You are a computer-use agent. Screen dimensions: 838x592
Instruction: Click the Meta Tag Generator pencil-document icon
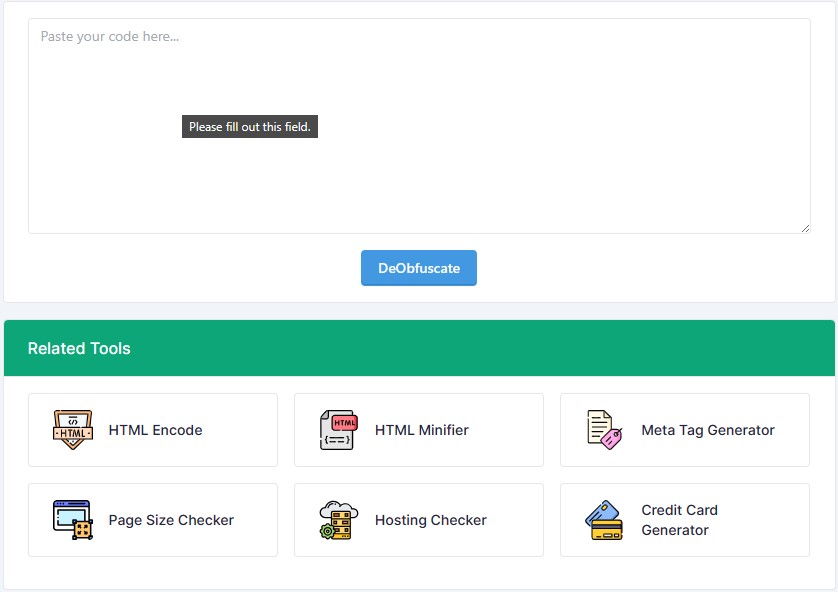tap(602, 430)
